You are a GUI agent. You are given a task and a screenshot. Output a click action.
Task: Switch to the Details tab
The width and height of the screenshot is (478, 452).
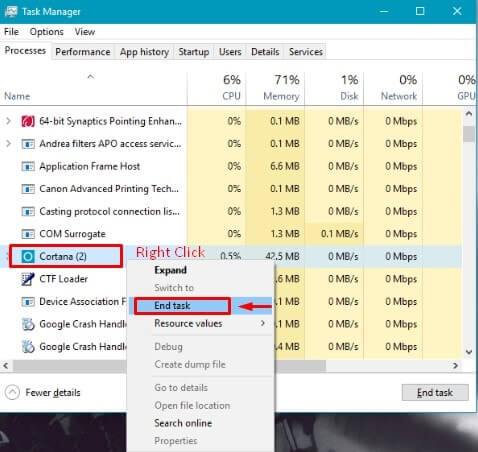265,52
